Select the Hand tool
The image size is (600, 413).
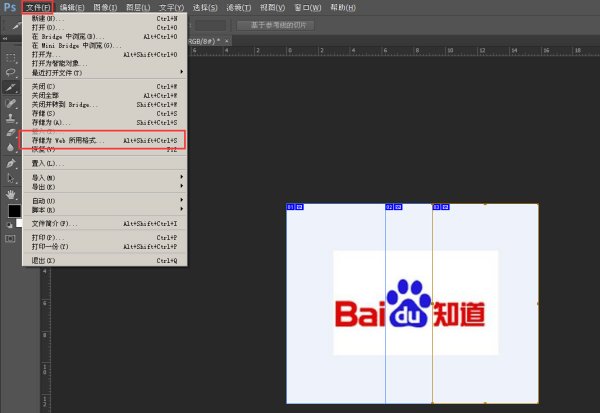tap(11, 194)
